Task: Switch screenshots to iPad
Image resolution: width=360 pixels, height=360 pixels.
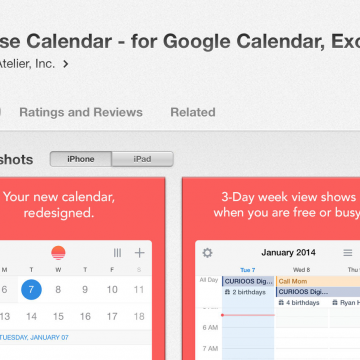Action: coord(142,159)
